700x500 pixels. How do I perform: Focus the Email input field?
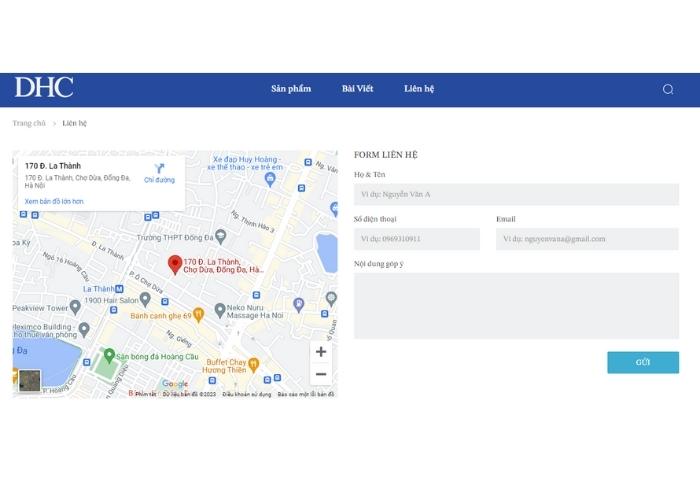tap(588, 239)
